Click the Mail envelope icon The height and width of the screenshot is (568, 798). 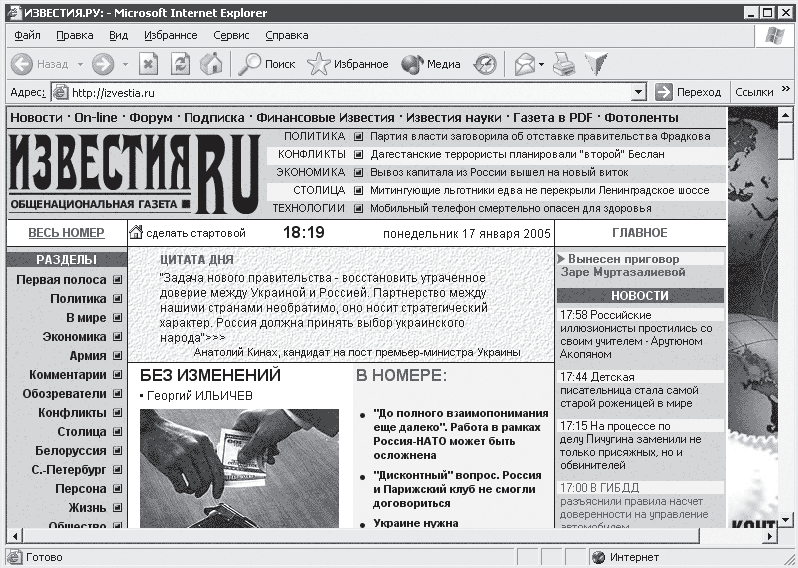(525, 65)
